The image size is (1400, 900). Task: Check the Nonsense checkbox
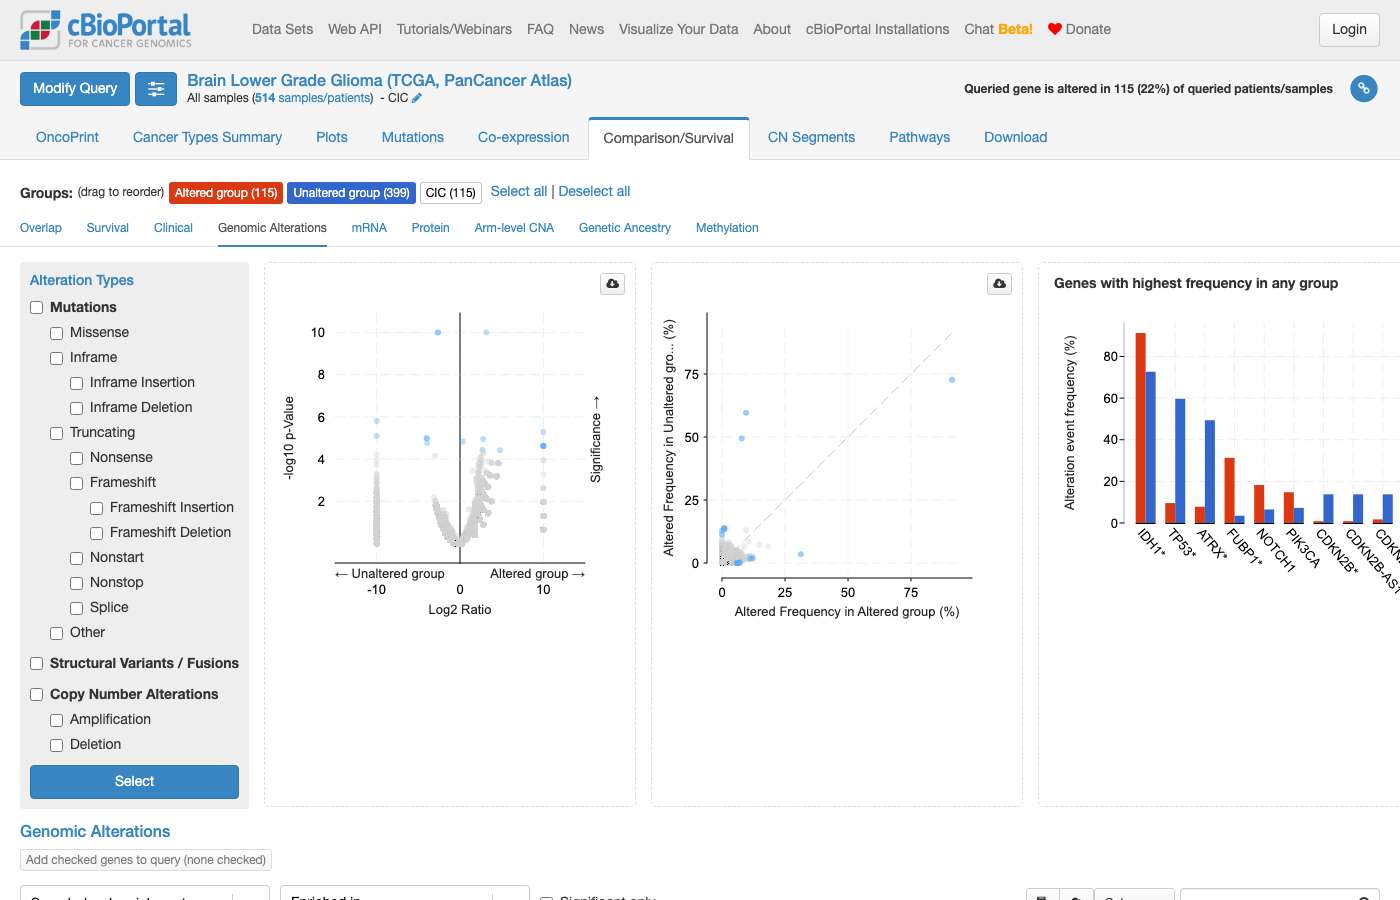point(77,458)
